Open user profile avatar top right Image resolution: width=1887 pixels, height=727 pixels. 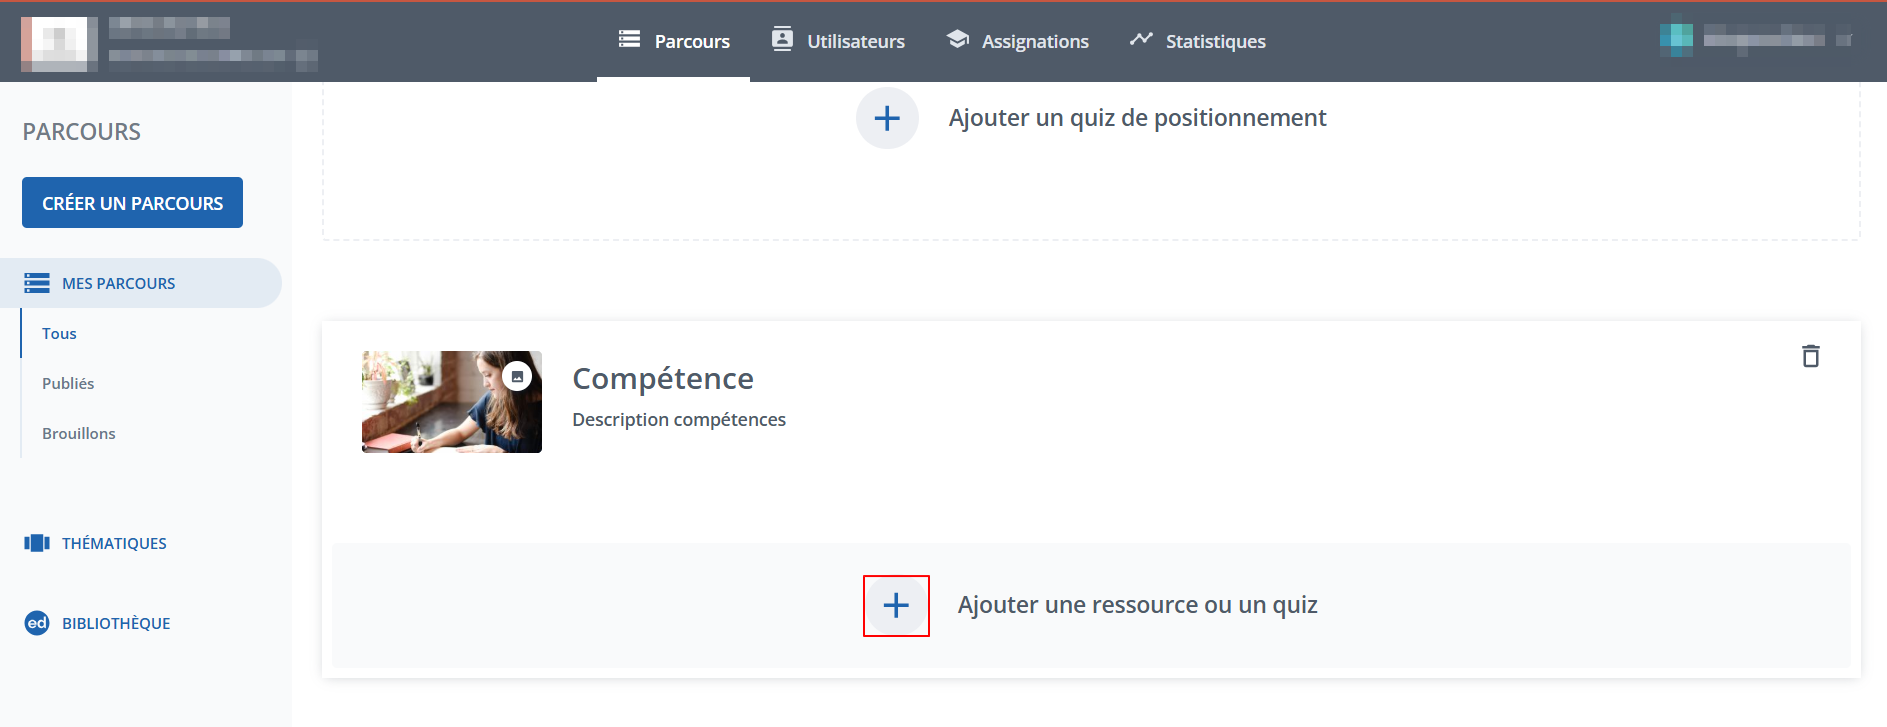coord(1676,40)
